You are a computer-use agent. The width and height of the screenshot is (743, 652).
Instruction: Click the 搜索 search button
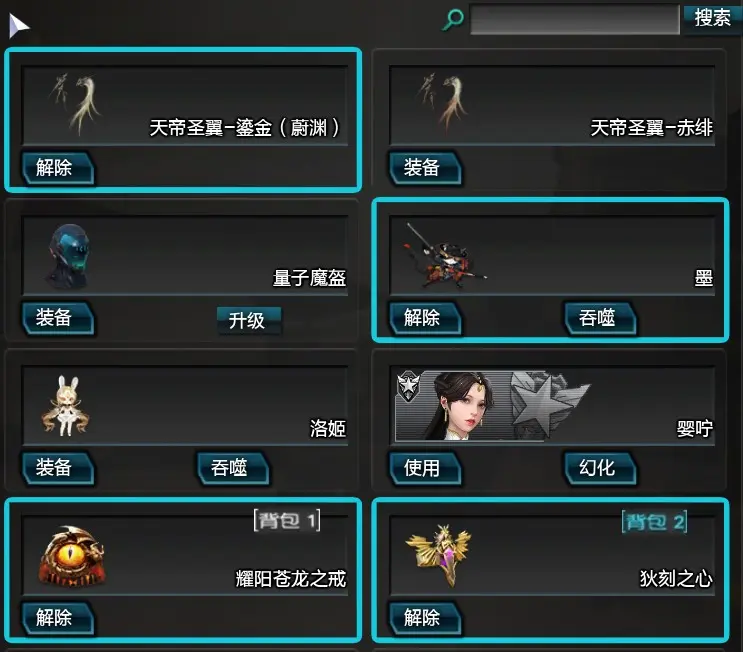pyautogui.click(x=712, y=18)
